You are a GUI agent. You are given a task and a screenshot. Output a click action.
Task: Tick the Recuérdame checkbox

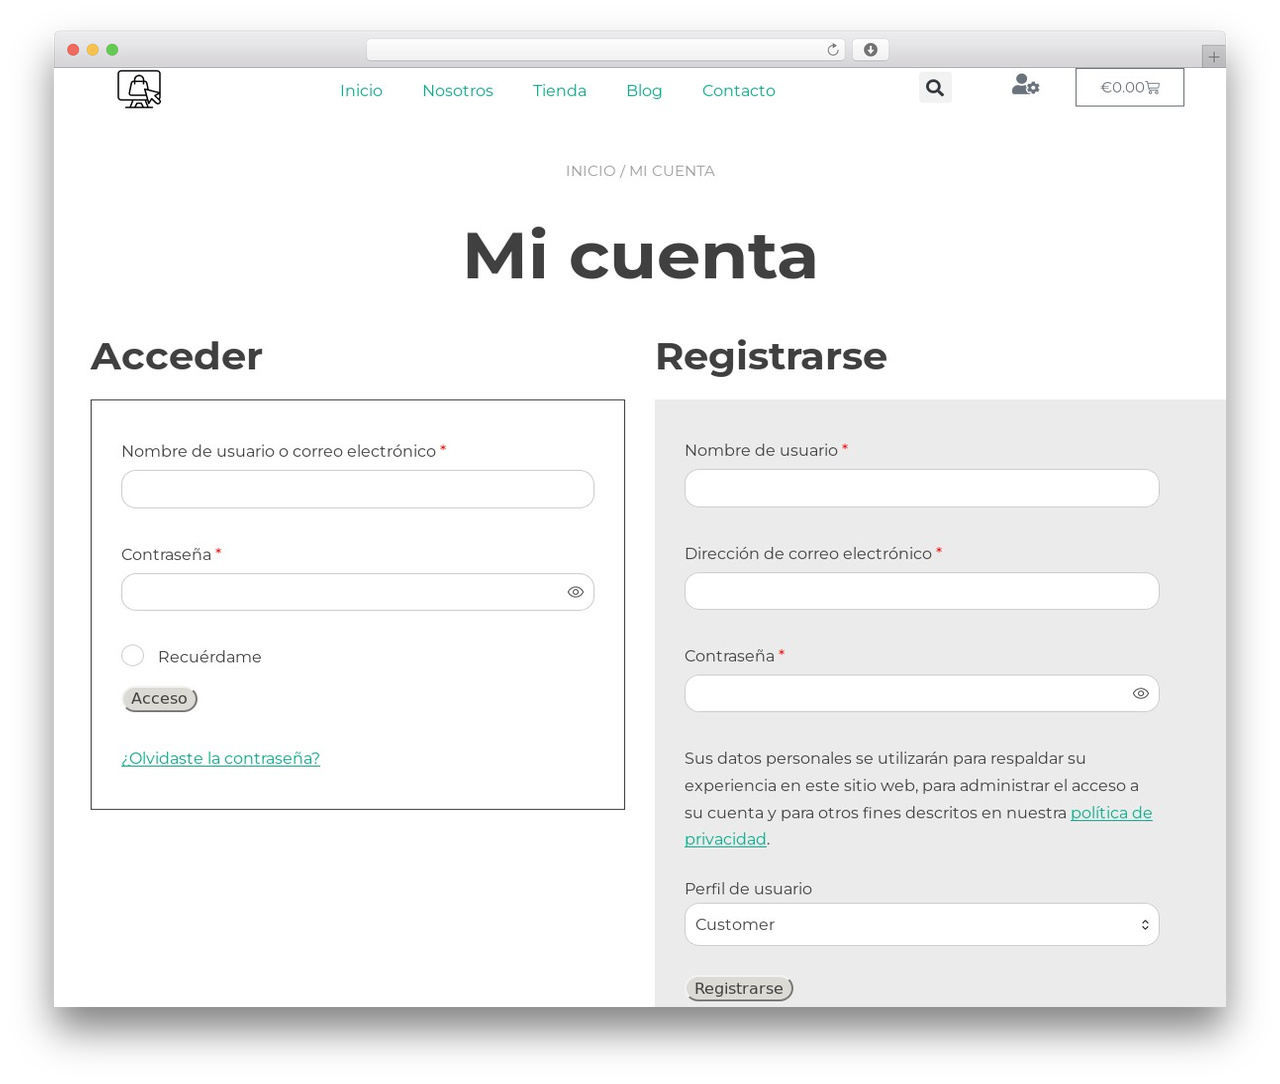pyautogui.click(x=132, y=655)
